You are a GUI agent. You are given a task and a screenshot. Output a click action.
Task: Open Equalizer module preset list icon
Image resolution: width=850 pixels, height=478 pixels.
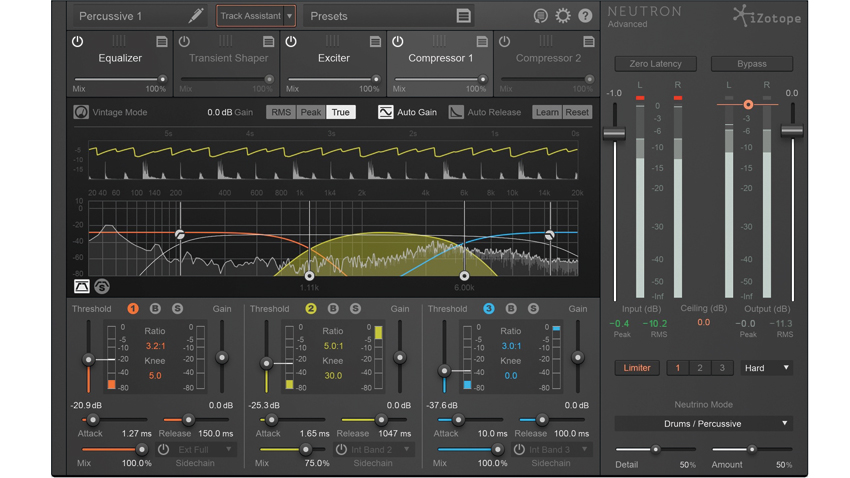162,42
